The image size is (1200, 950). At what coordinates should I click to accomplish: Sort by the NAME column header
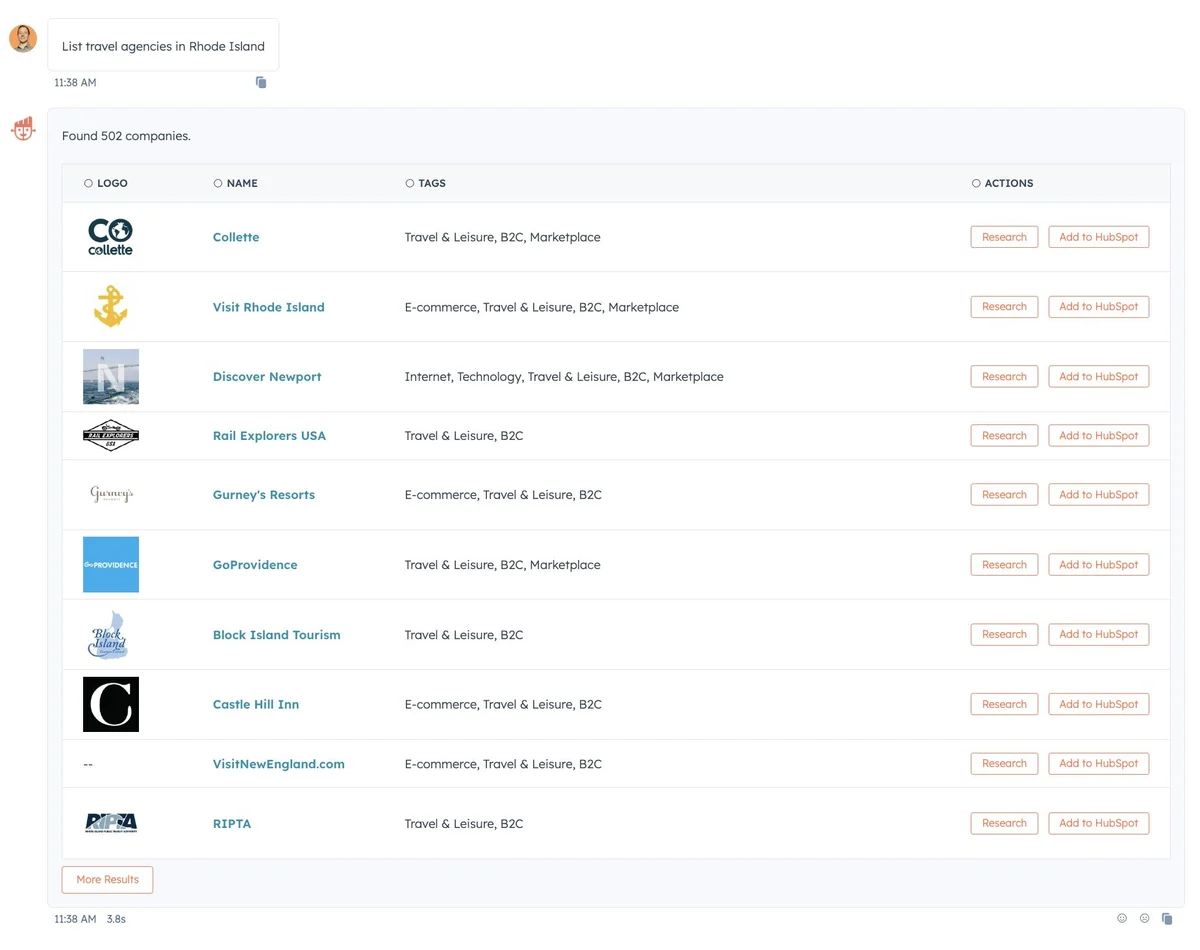(x=236, y=183)
